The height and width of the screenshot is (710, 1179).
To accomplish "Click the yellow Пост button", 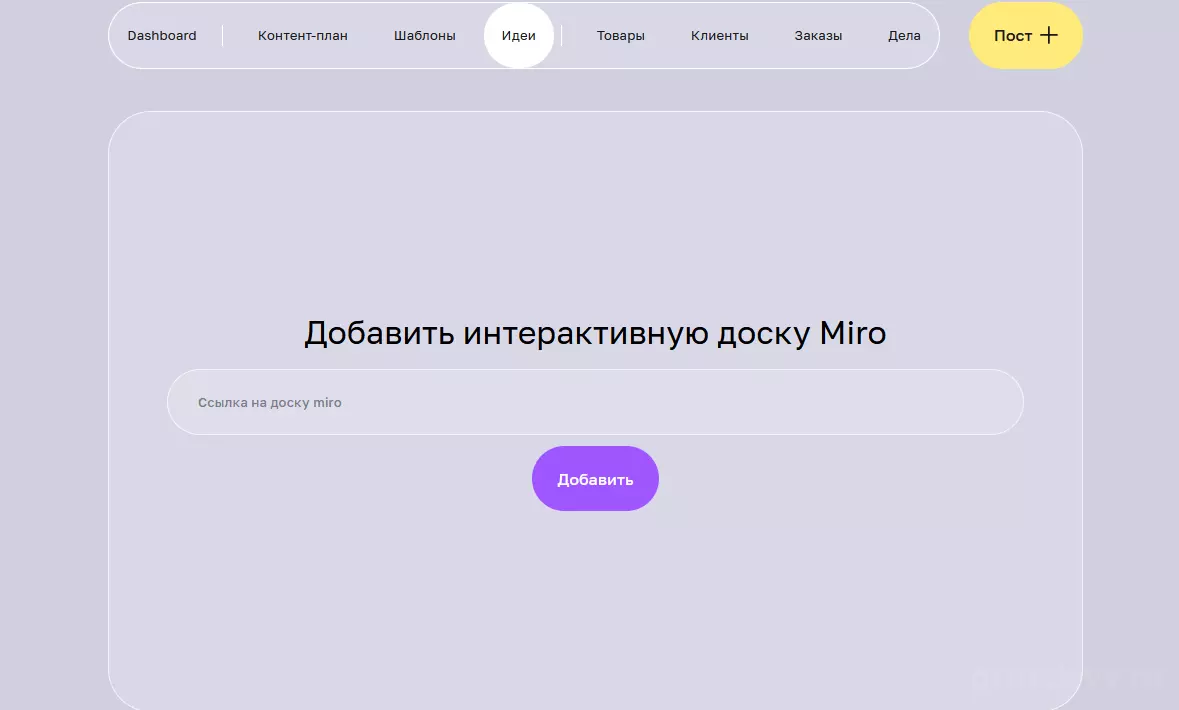I will point(1026,35).
